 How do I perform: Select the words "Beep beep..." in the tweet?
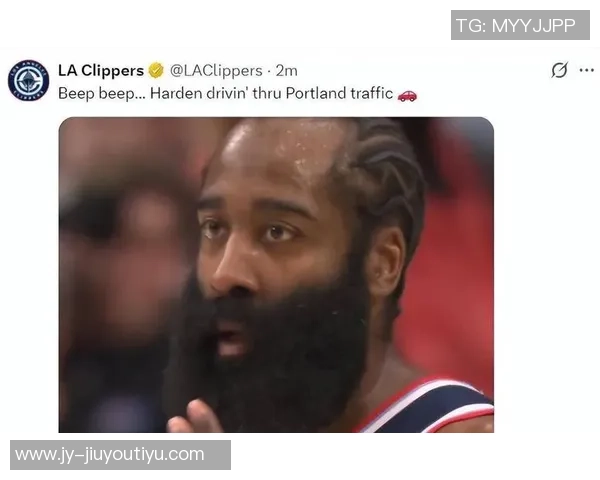pos(102,94)
